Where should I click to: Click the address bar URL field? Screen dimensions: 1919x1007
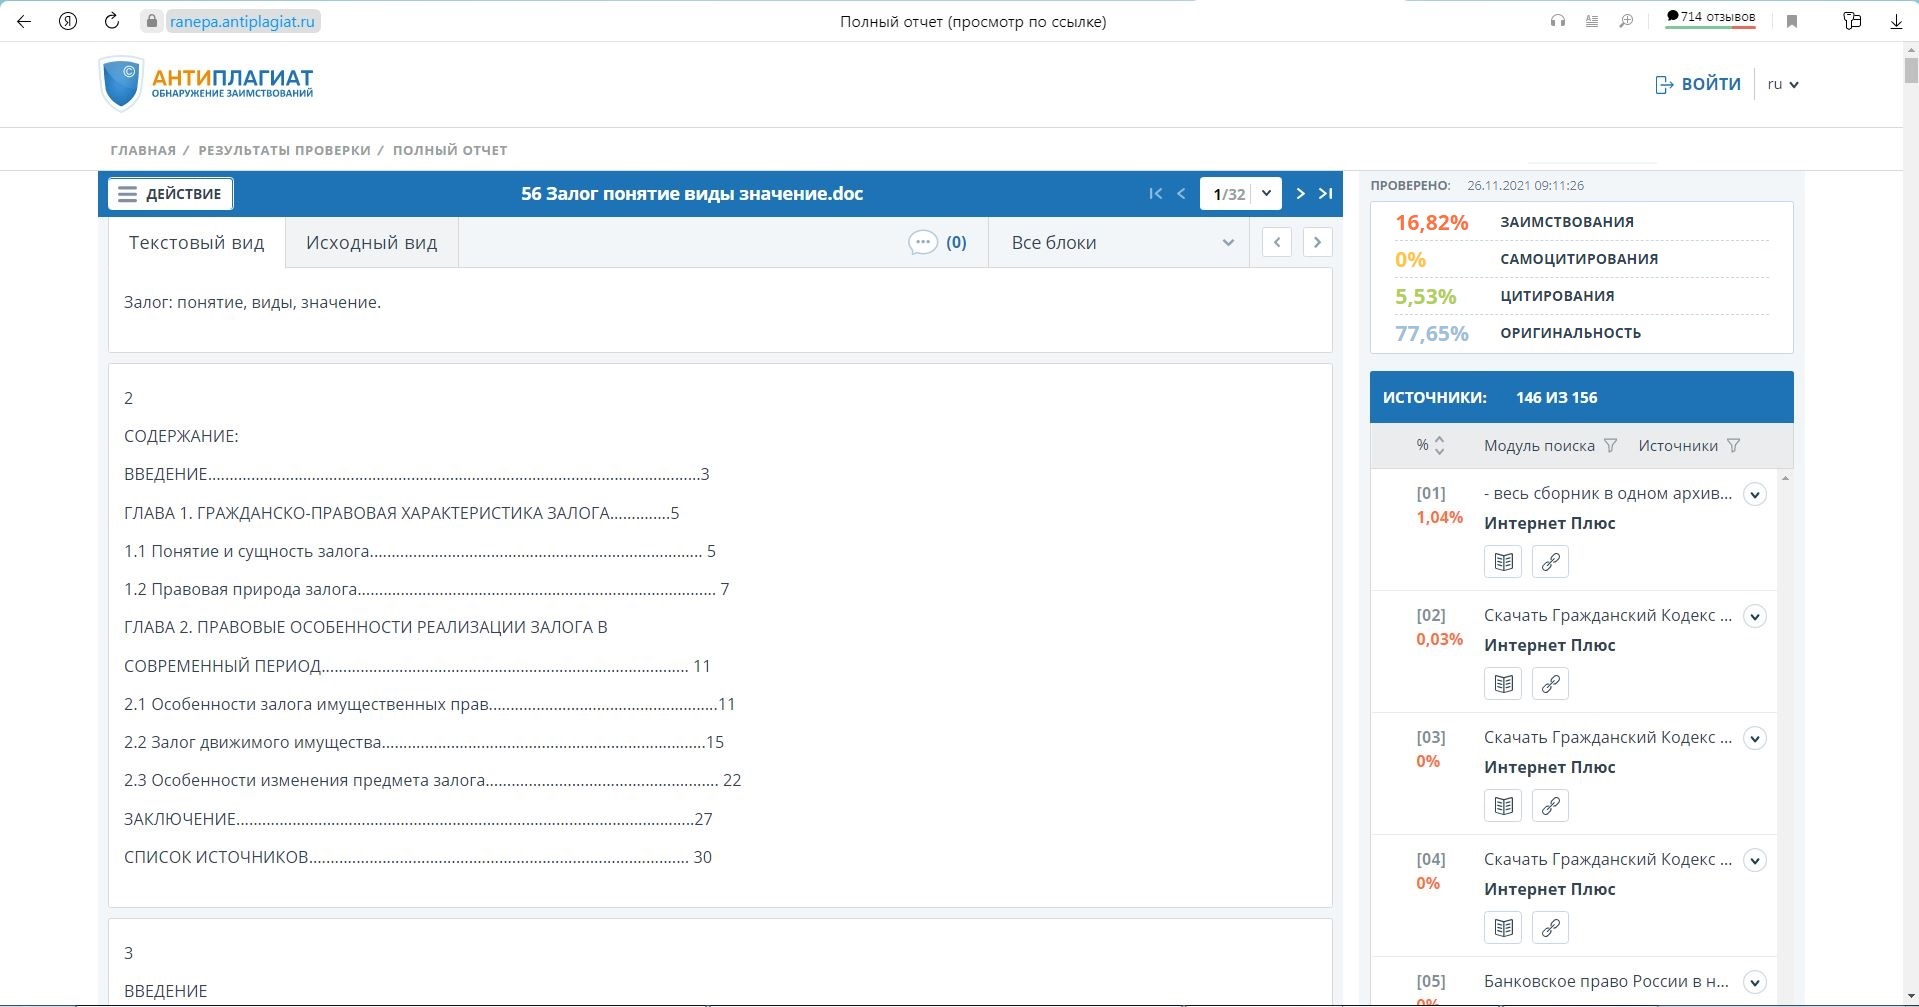(242, 21)
